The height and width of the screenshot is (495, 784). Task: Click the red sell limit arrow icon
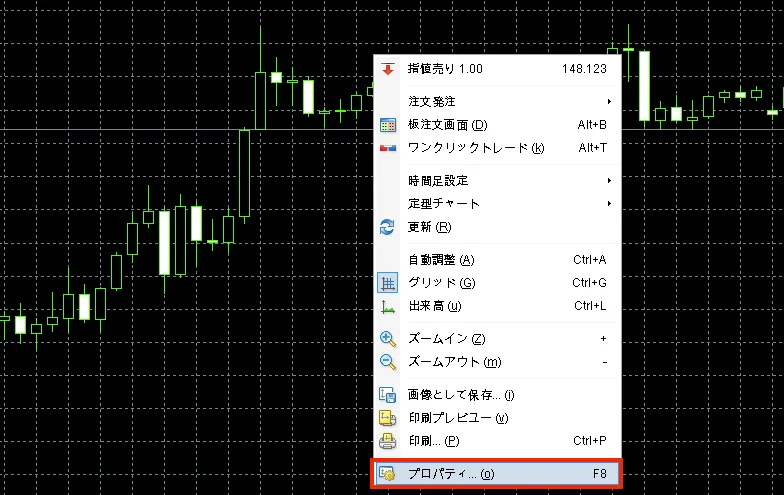point(388,69)
